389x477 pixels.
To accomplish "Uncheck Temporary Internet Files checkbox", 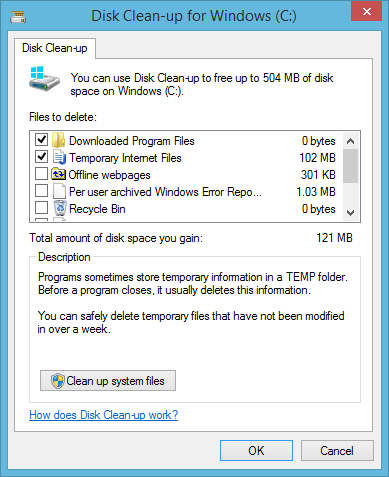I will [x=42, y=157].
